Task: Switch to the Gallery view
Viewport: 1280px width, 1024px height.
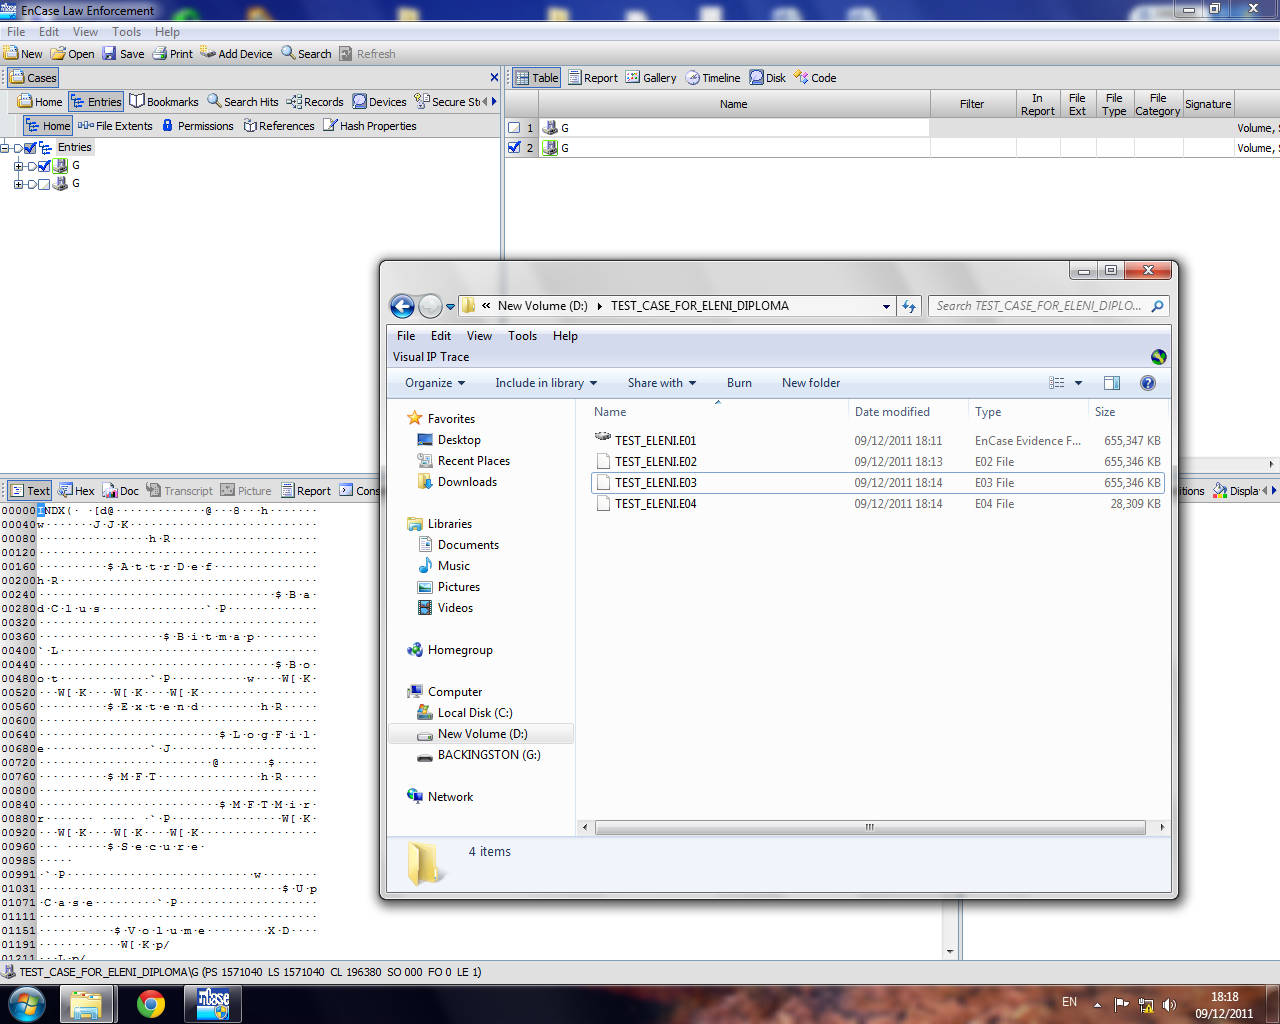Action: point(651,78)
